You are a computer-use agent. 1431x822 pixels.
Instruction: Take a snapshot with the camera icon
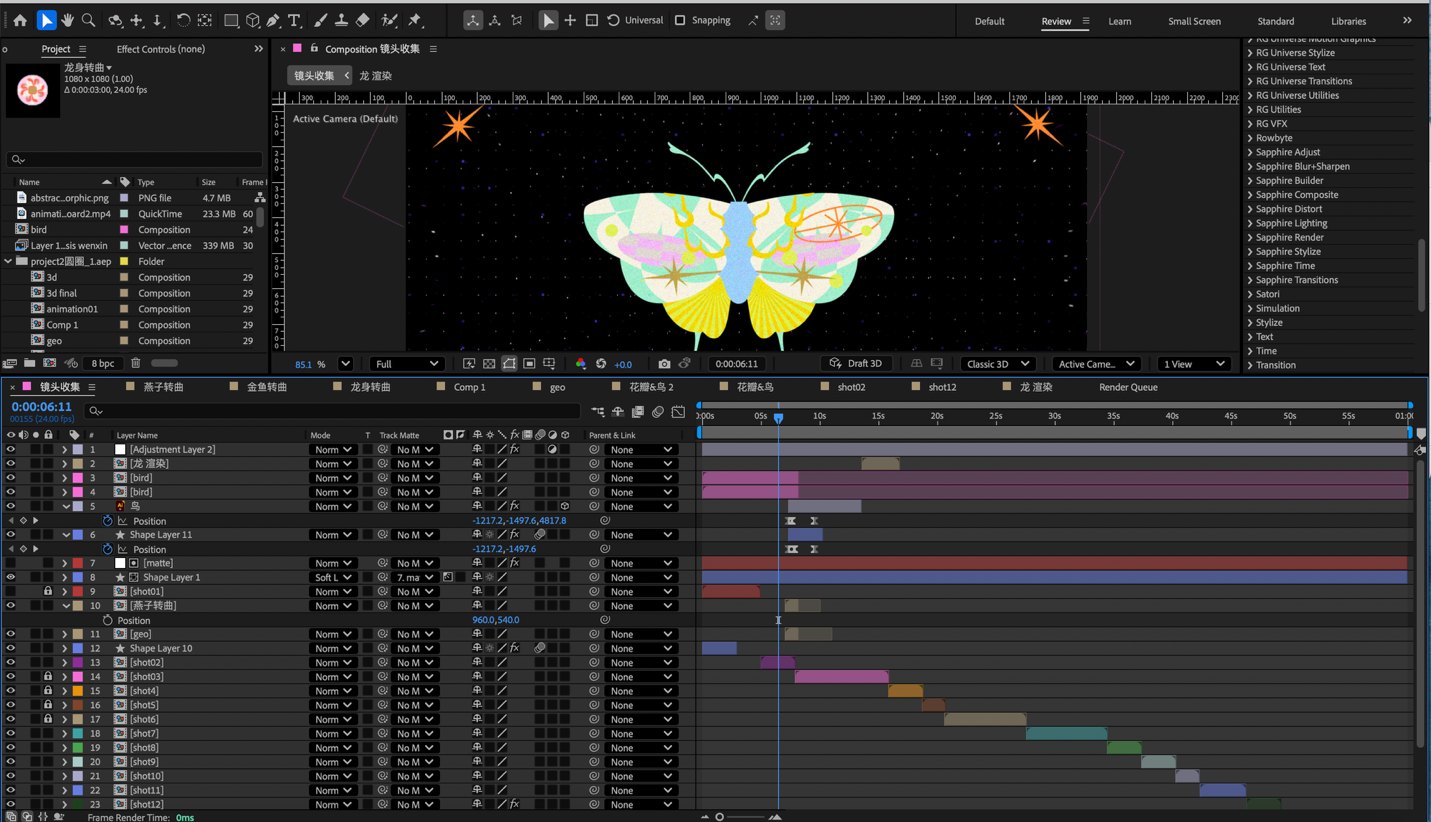coord(664,364)
